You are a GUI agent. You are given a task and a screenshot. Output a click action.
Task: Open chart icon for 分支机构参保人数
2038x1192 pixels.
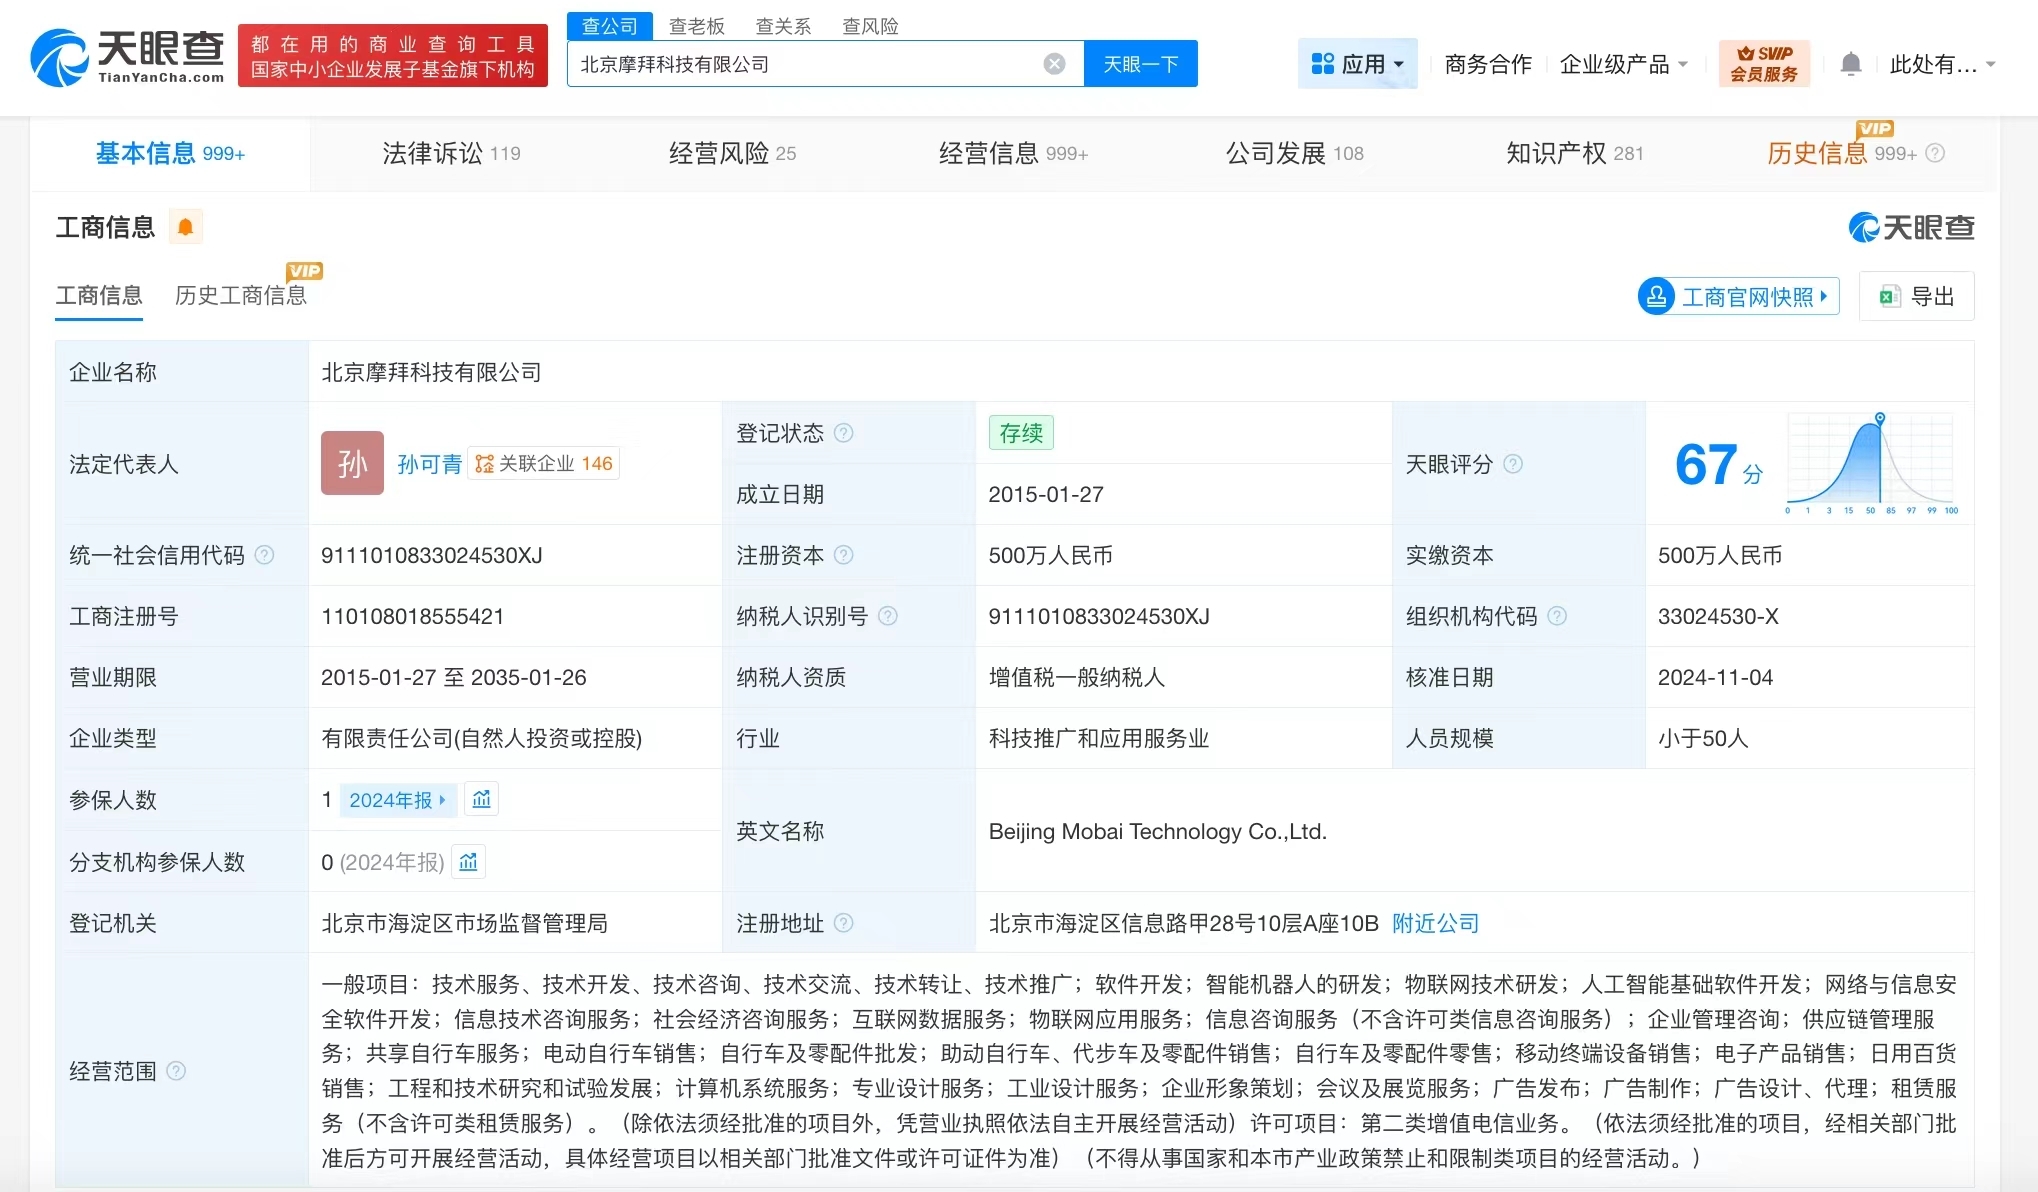pos(468,861)
